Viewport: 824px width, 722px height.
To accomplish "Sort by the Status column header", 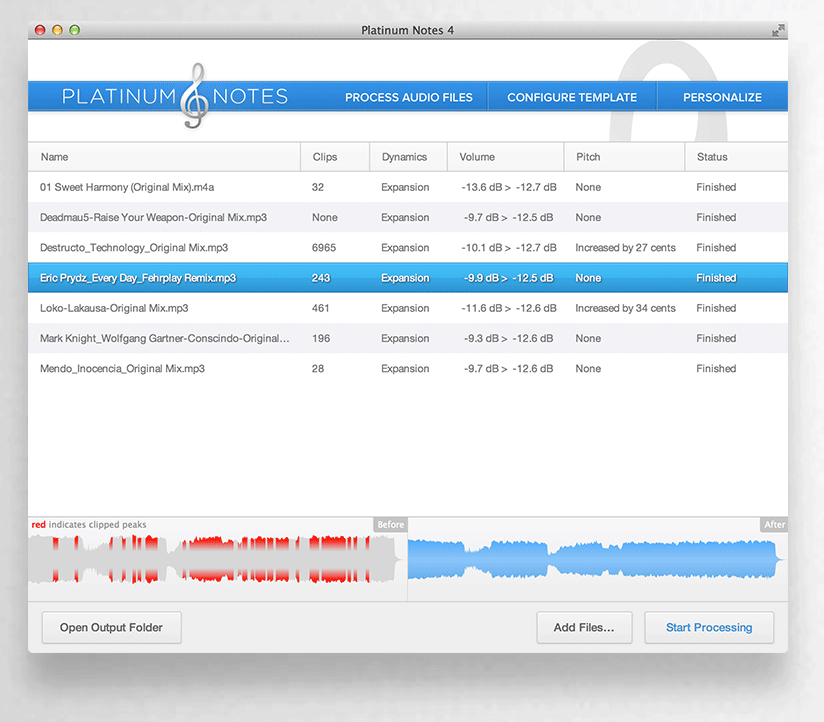I will coord(736,157).
